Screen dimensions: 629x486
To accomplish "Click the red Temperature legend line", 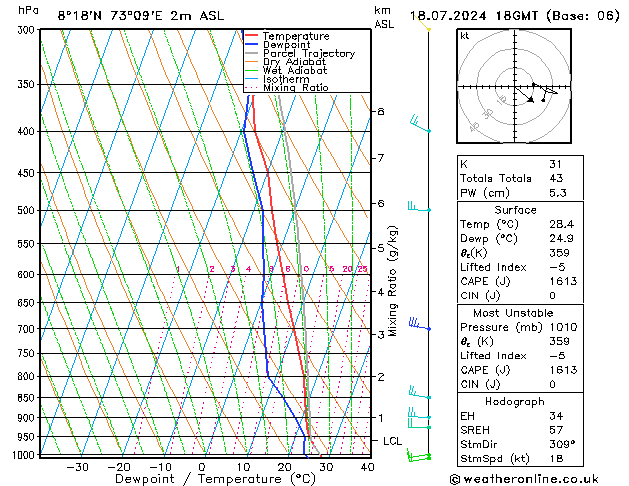I will tap(251, 36).
